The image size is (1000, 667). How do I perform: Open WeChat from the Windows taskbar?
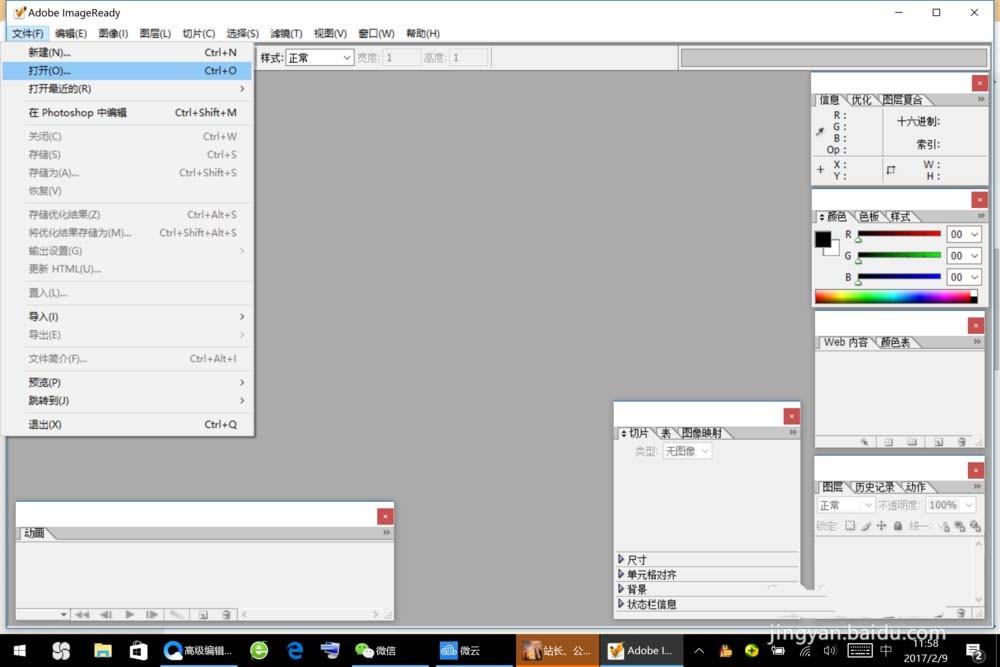pyautogui.click(x=376, y=650)
